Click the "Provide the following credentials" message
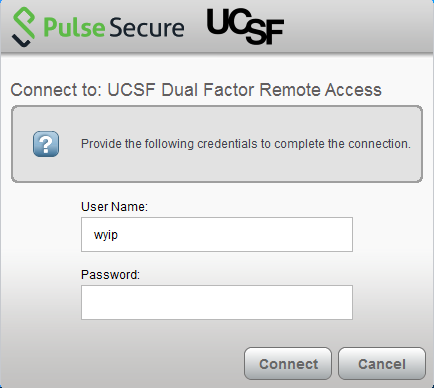 click(169, 144)
